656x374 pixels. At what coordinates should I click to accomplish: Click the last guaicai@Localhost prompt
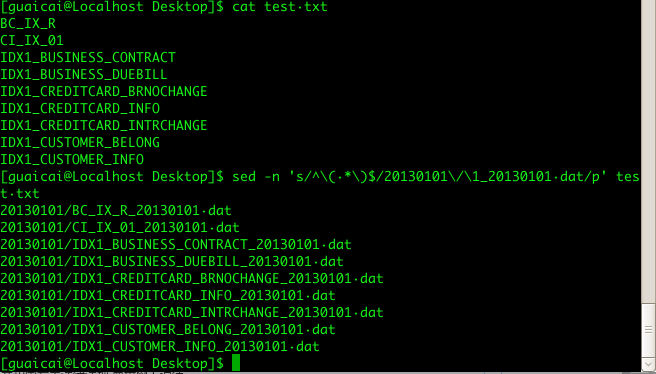112,364
